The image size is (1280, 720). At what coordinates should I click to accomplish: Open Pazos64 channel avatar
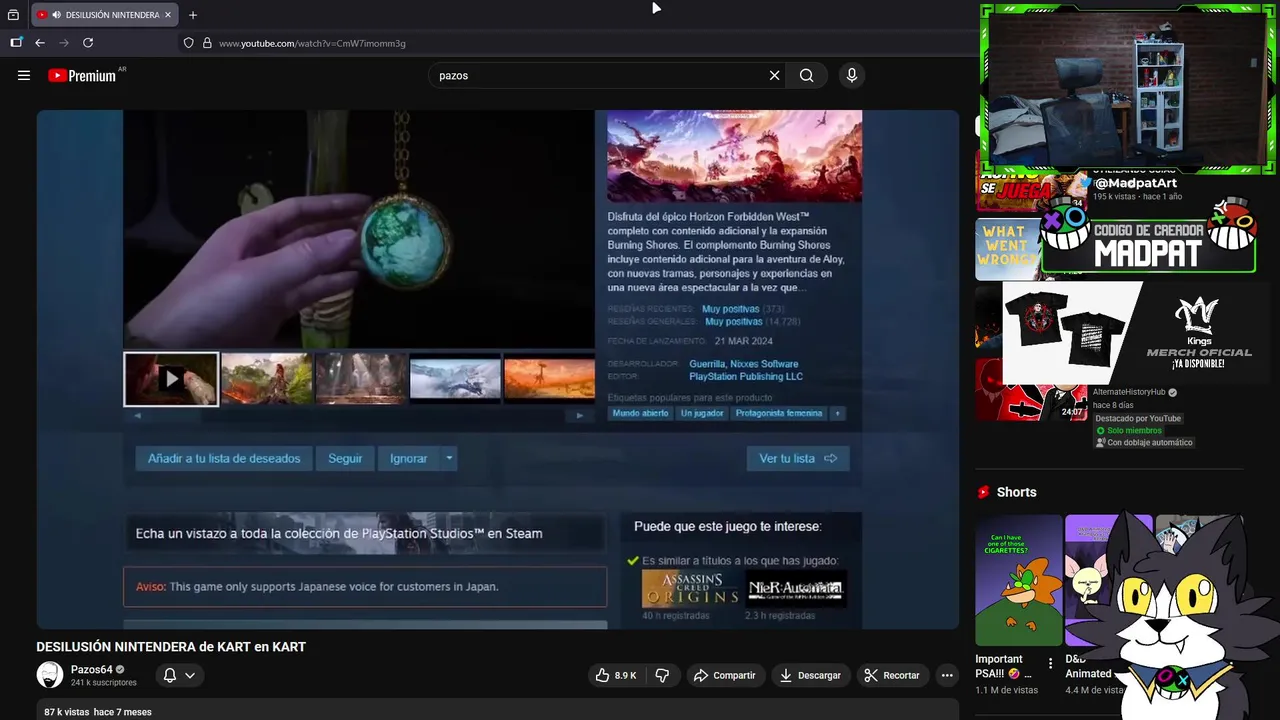[50, 675]
